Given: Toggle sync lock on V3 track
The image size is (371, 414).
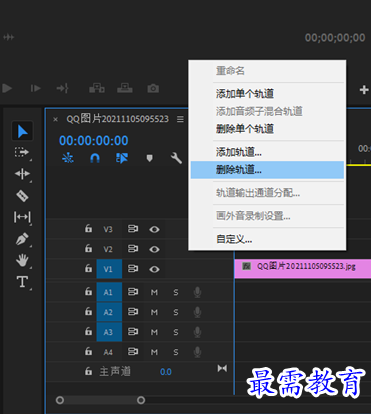Looking at the screenshot, I should [133, 229].
